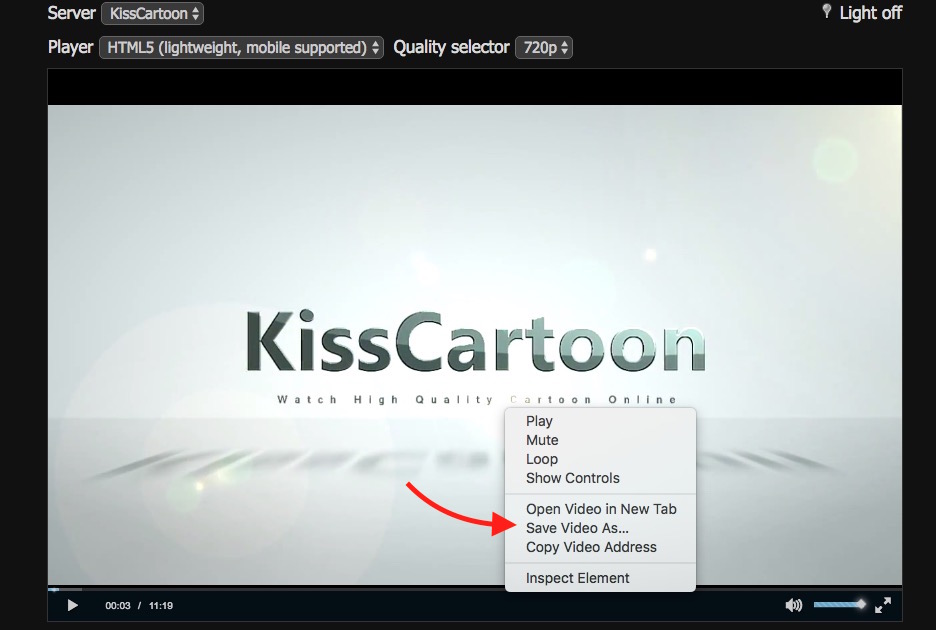Choose Open Video in New Tab
The width and height of the screenshot is (936, 630).
click(601, 509)
